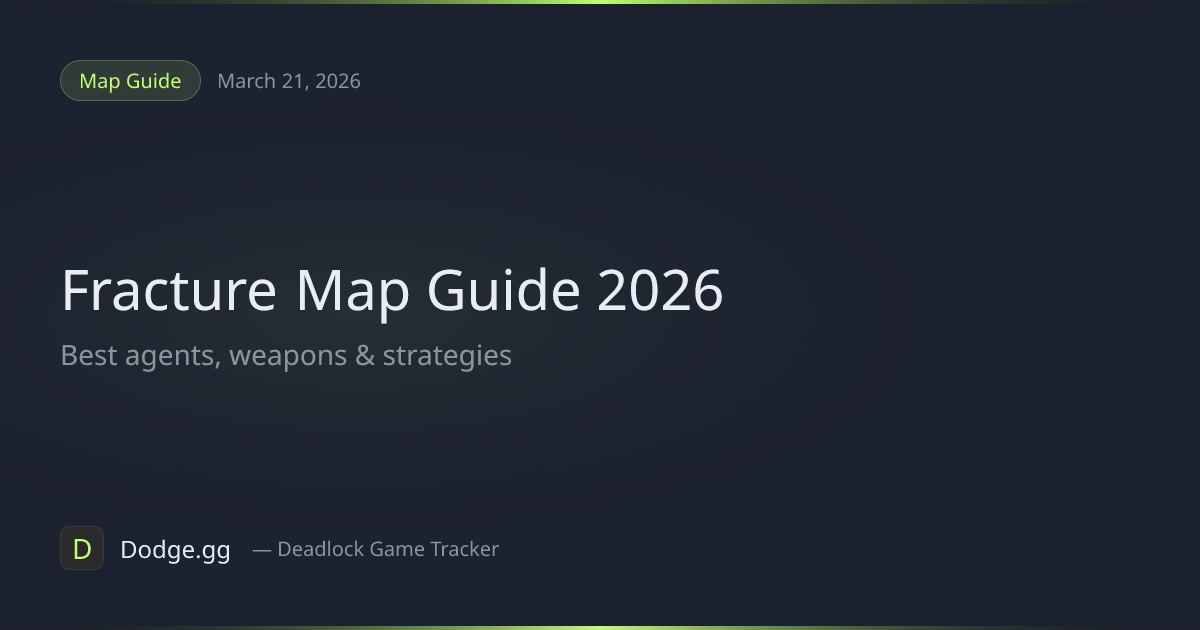The width and height of the screenshot is (1200, 630).
Task: Click the word Guide in the headline
Action: pos(503,291)
